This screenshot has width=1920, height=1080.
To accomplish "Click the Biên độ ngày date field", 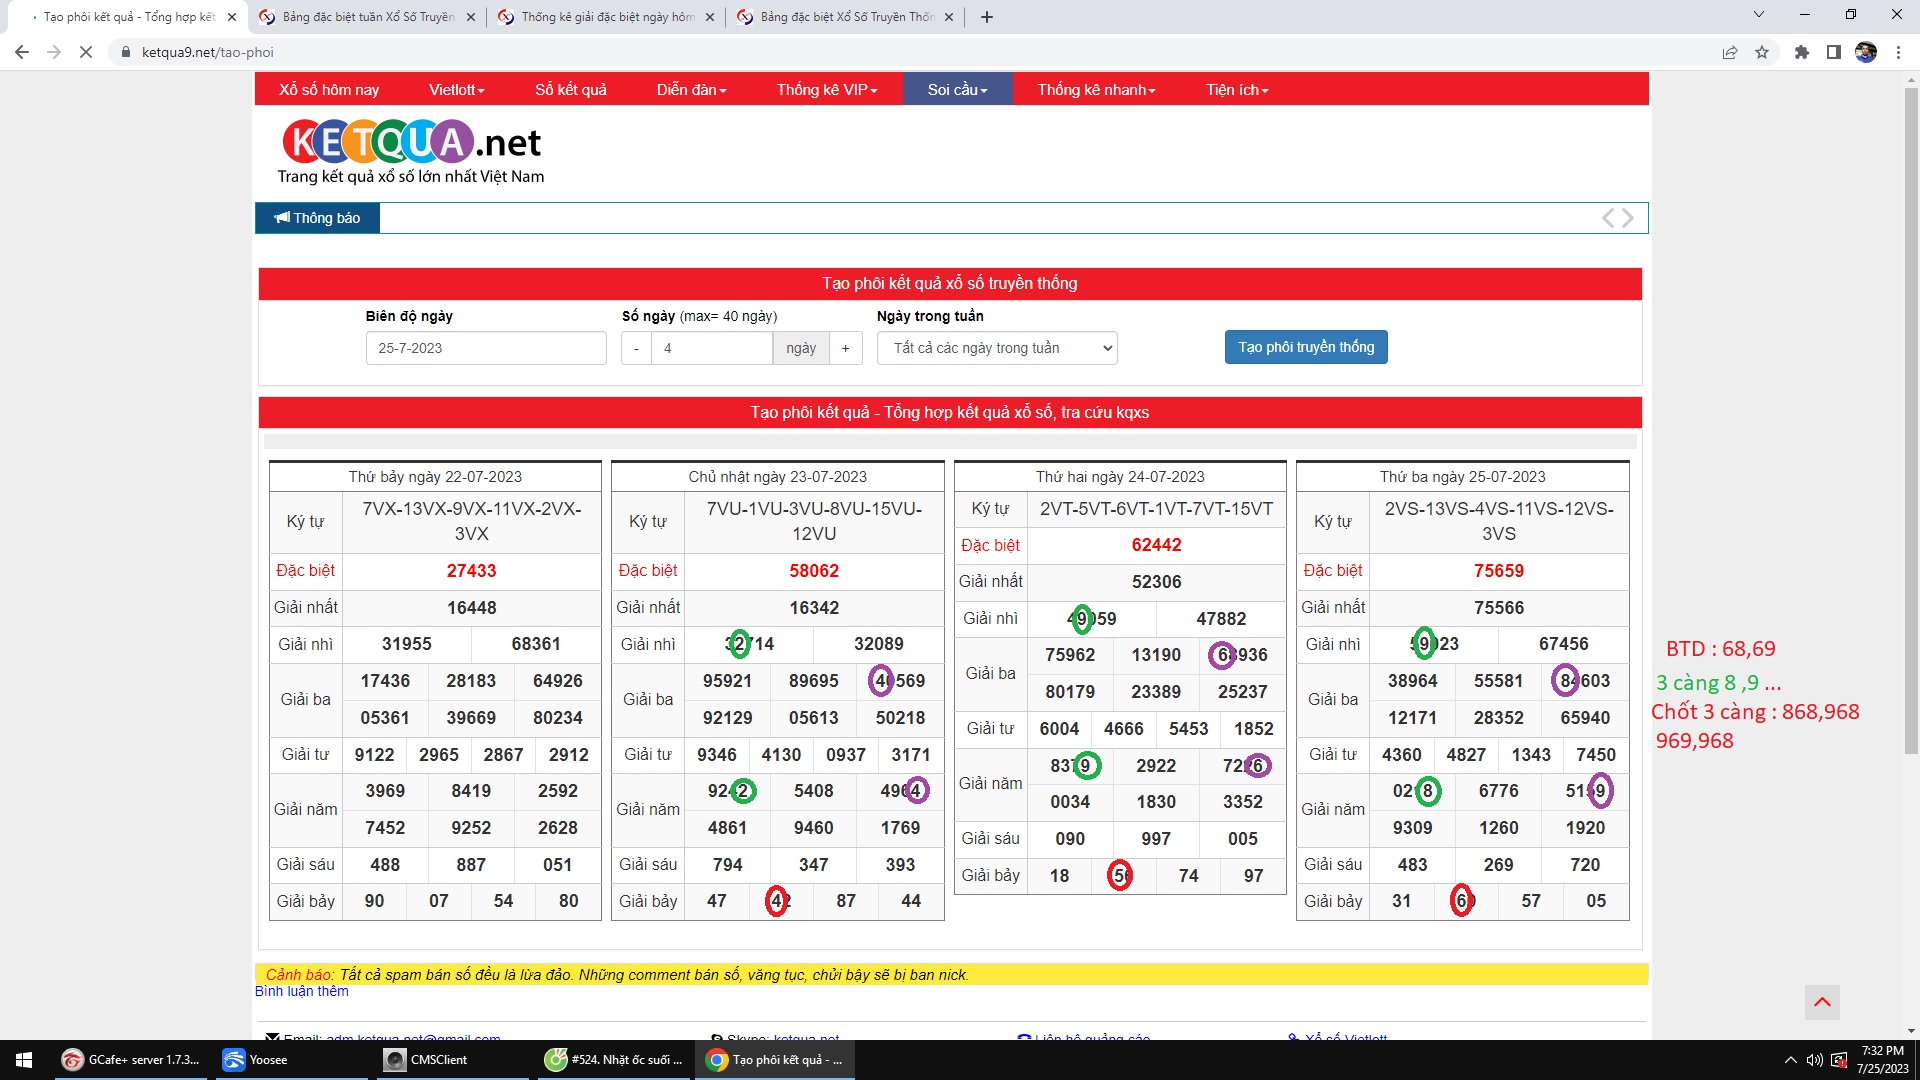I will click(x=486, y=348).
